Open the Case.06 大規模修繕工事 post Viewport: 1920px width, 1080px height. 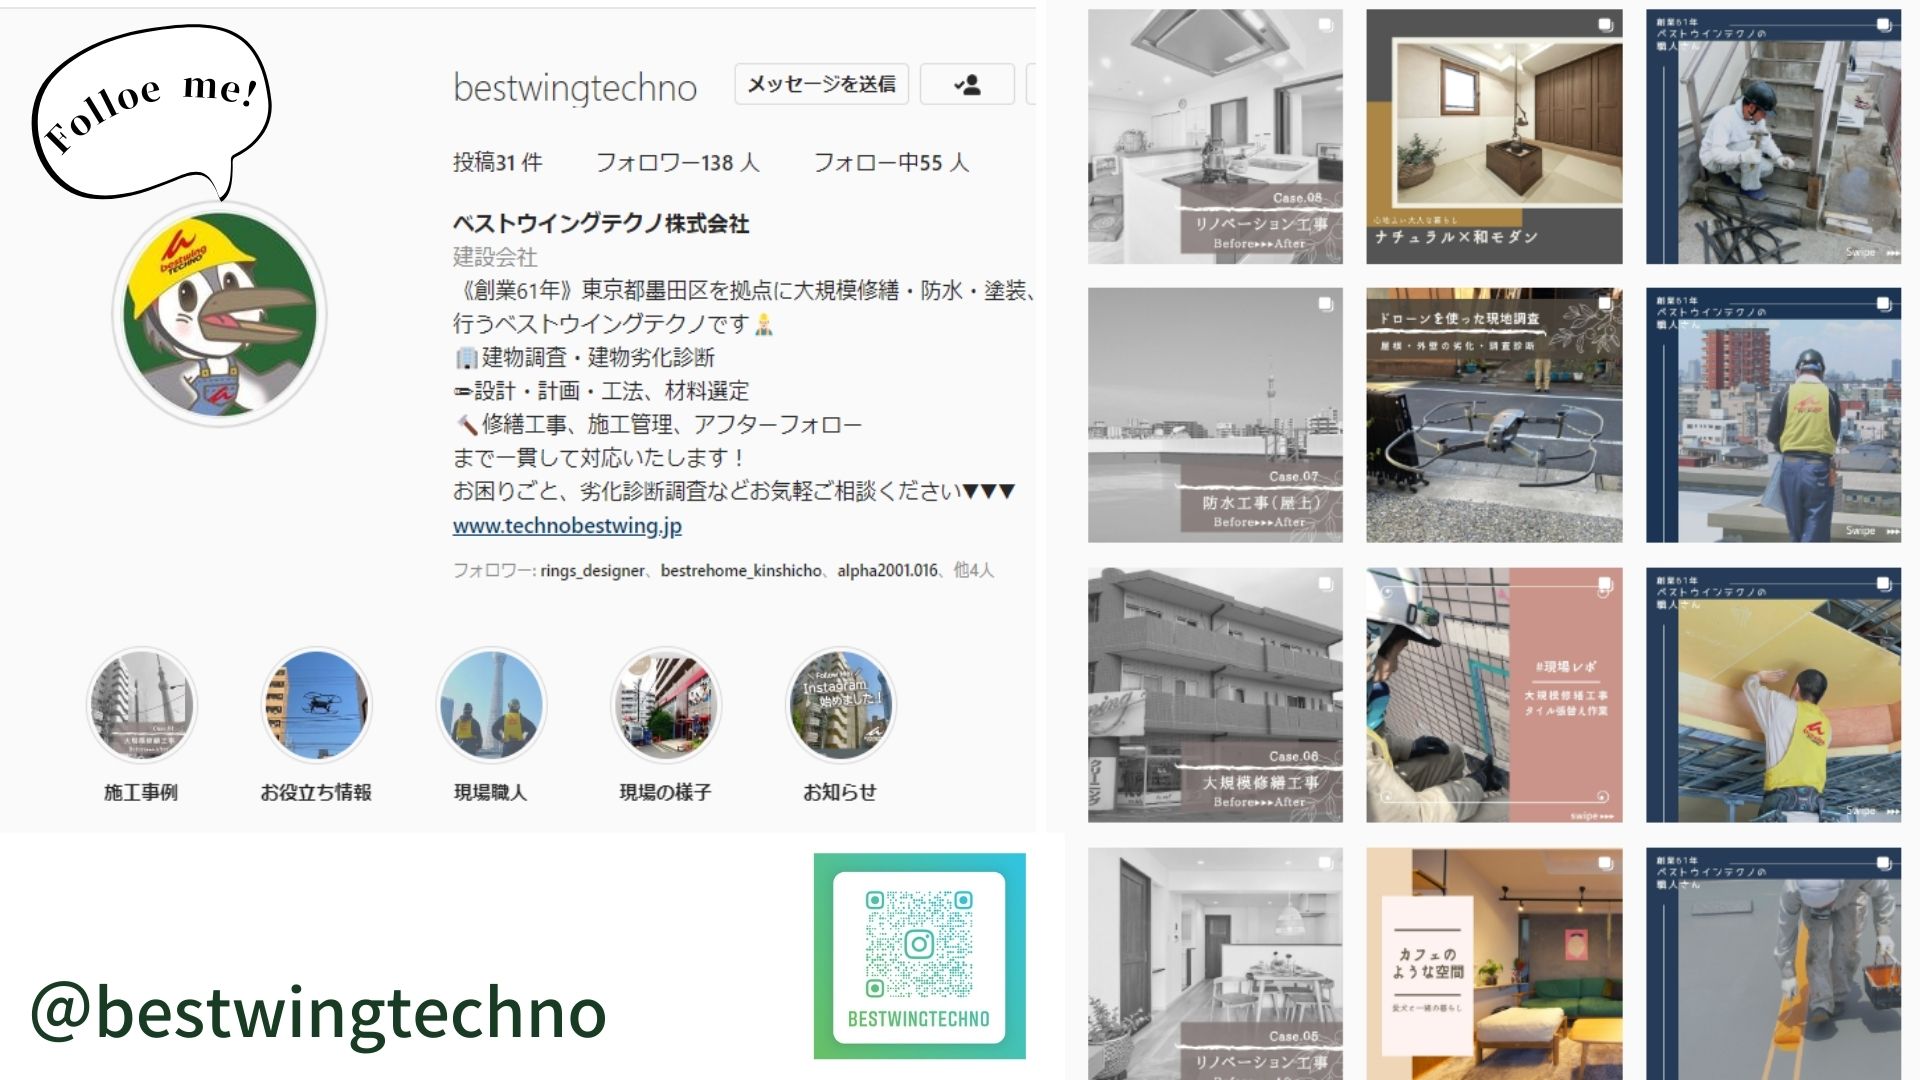click(1215, 695)
